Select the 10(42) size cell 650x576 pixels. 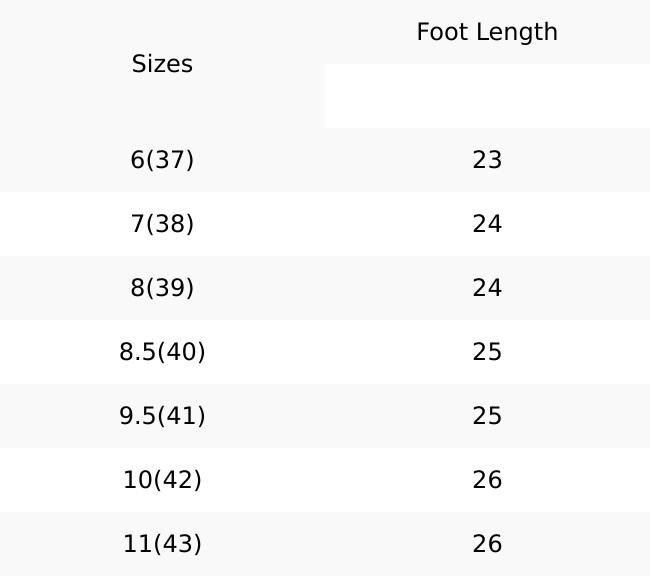[x=162, y=480]
